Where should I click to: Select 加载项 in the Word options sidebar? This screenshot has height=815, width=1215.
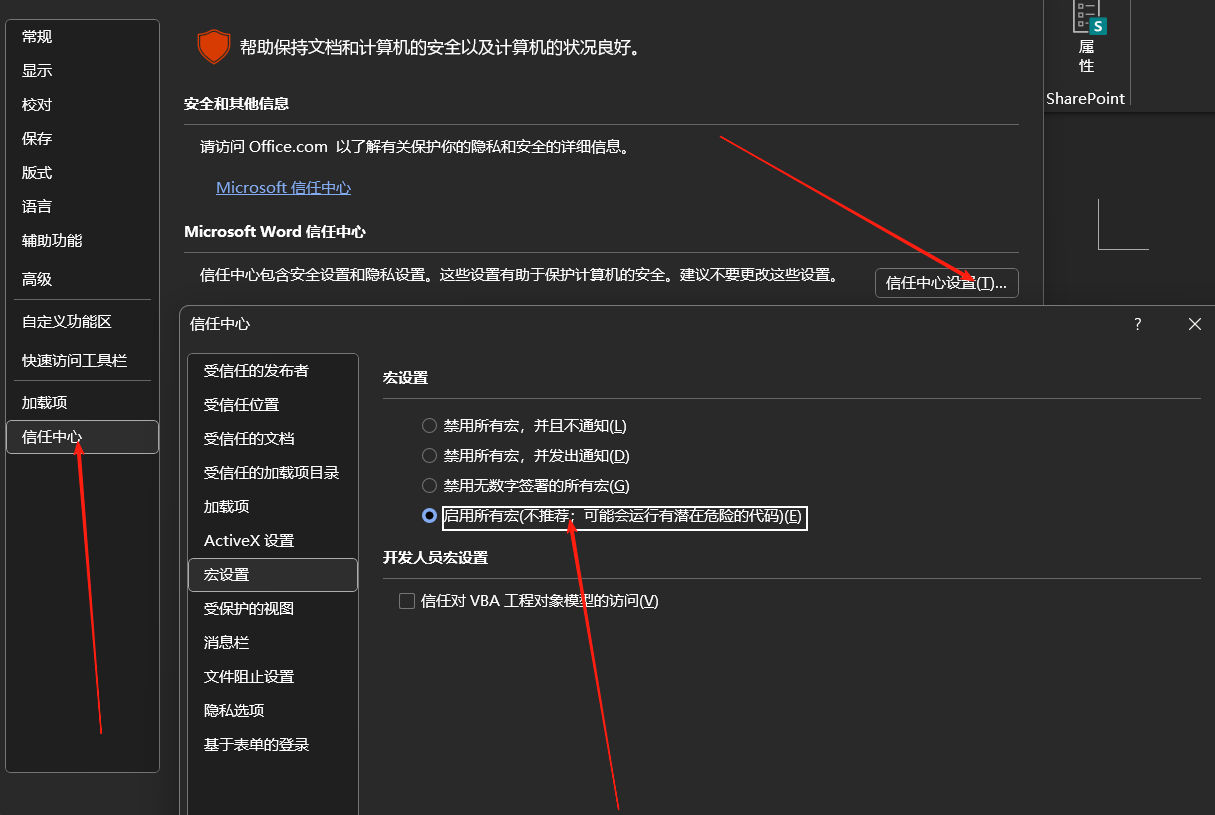point(82,403)
